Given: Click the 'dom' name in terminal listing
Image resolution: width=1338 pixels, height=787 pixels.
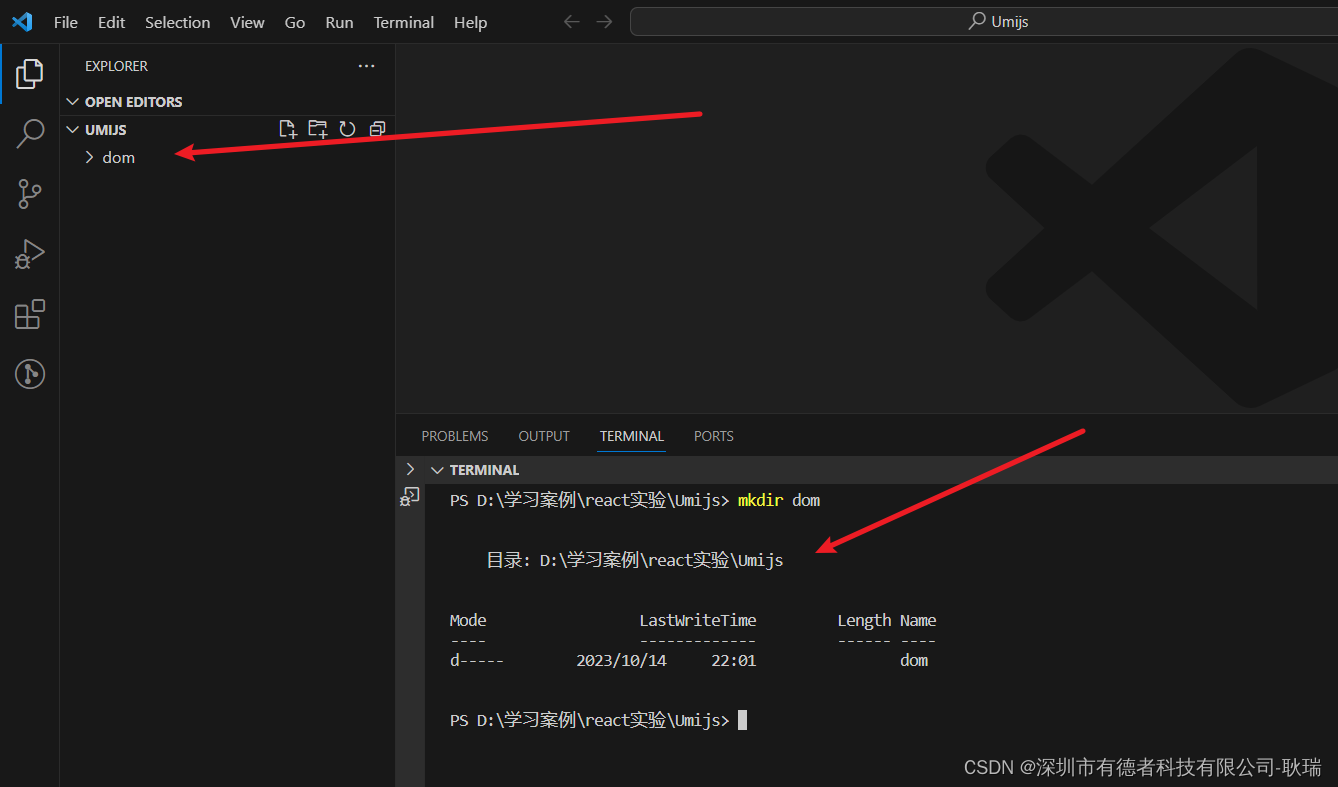Looking at the screenshot, I should click(x=914, y=660).
